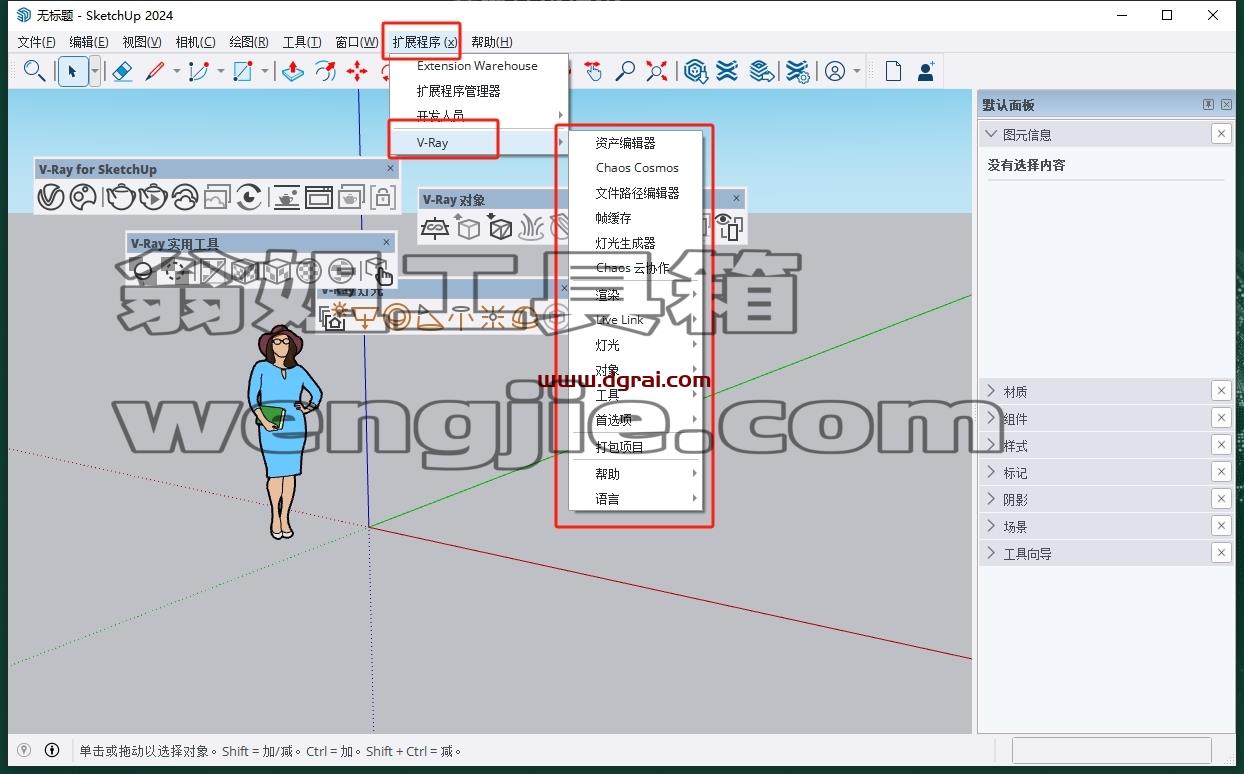
Task: Expand the 样式 panel section
Action: (991, 445)
